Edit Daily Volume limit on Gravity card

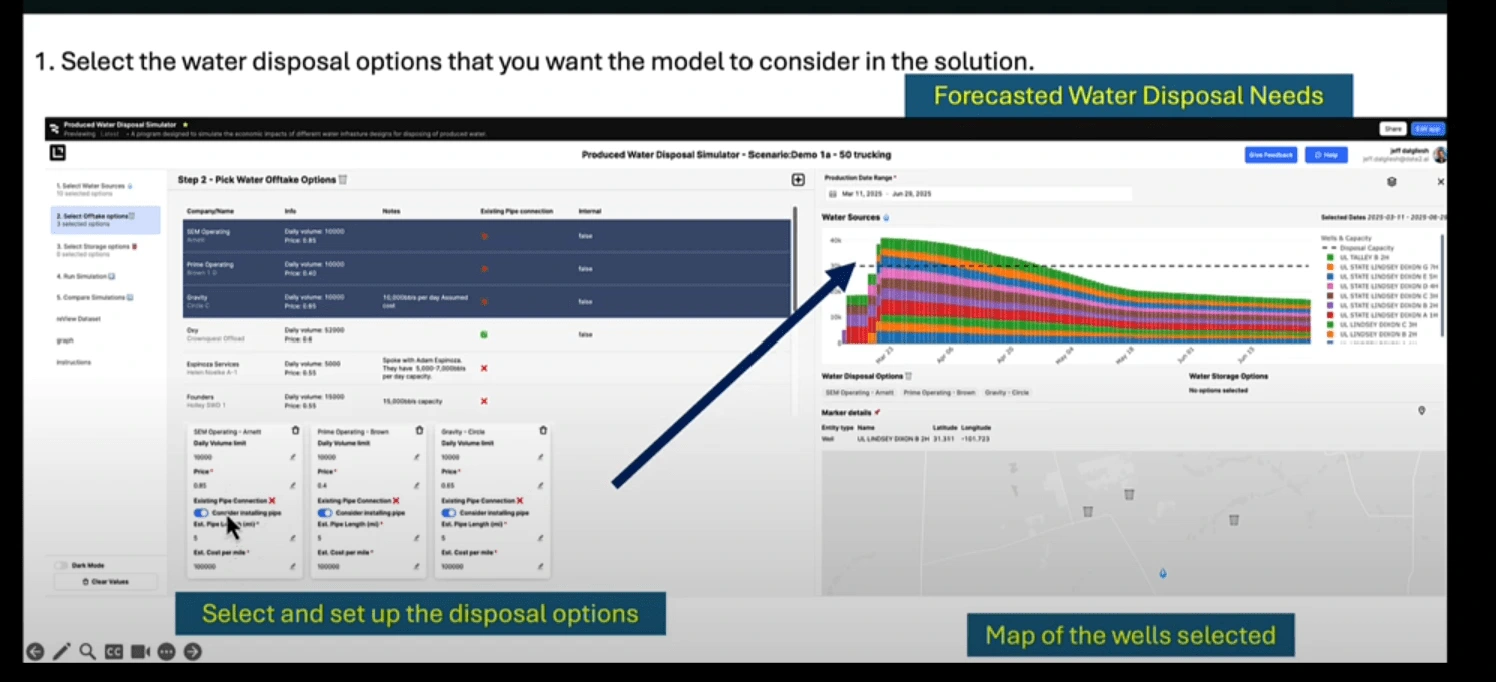pyautogui.click(x=541, y=457)
